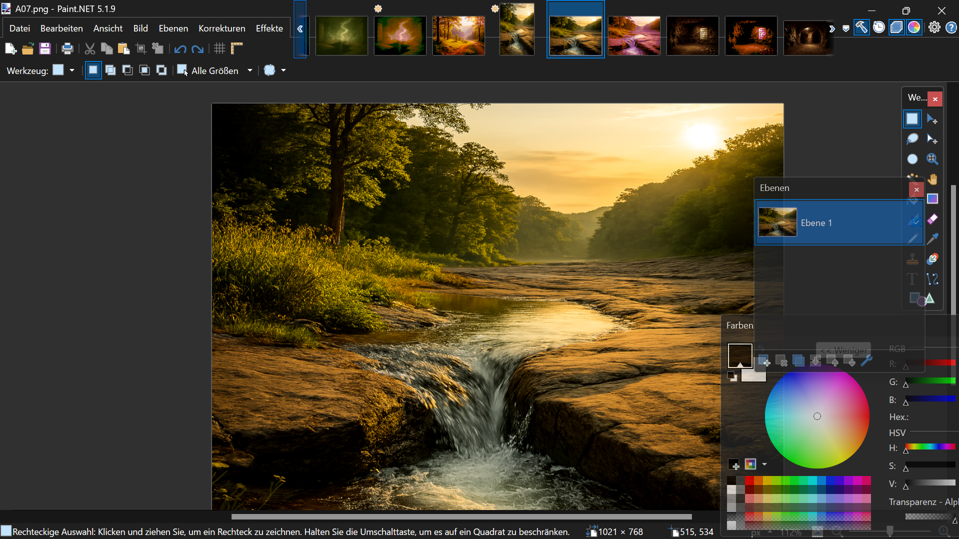Image resolution: width=959 pixels, height=539 pixels.
Task: Select the Zoom tool in tools panel
Action: pyautogui.click(x=932, y=159)
